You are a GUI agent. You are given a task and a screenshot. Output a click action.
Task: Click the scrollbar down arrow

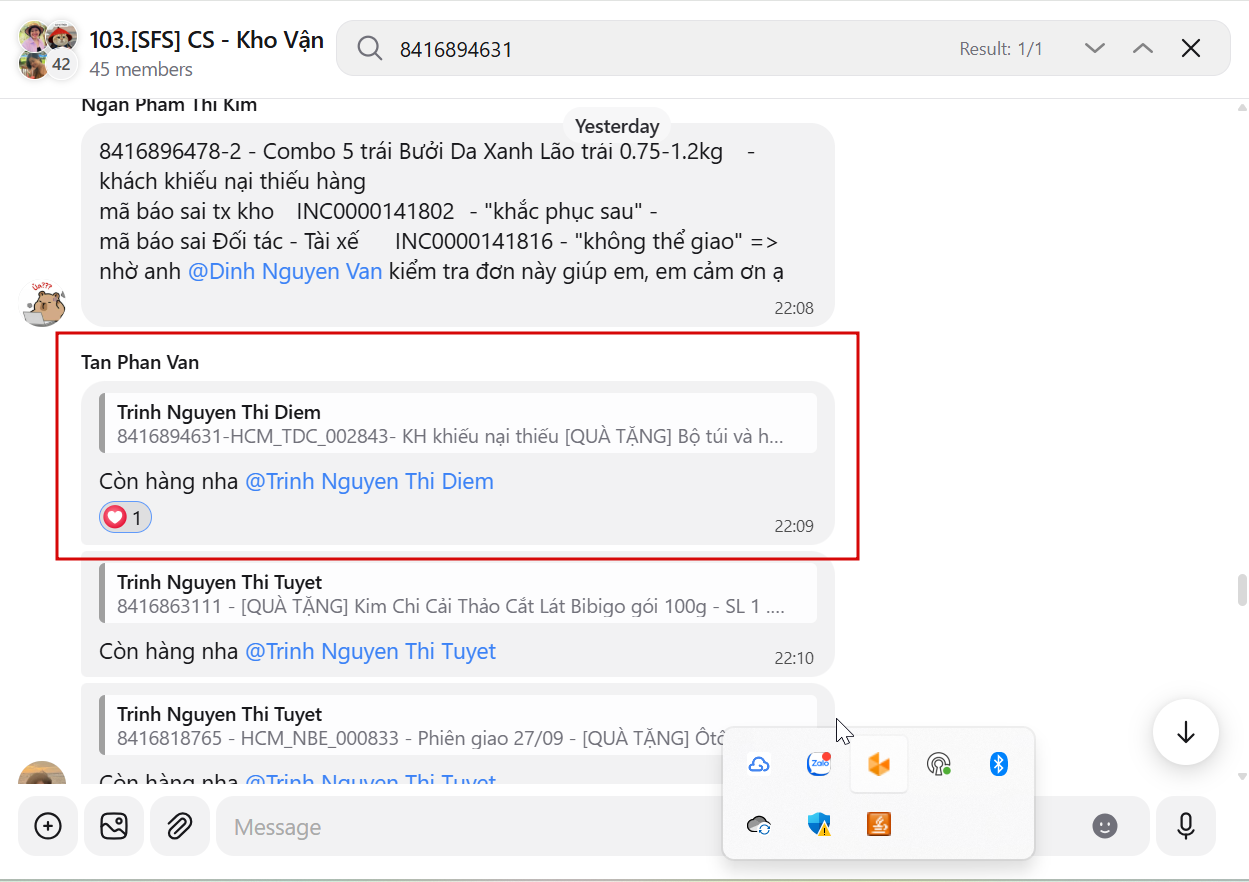point(1242,776)
